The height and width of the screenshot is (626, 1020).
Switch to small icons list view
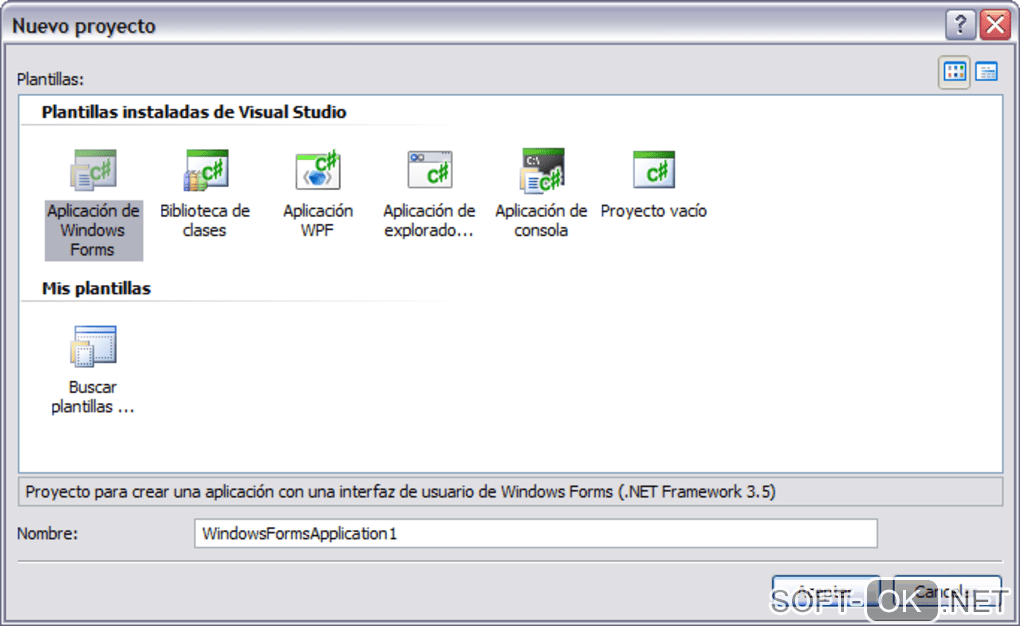(x=987, y=72)
